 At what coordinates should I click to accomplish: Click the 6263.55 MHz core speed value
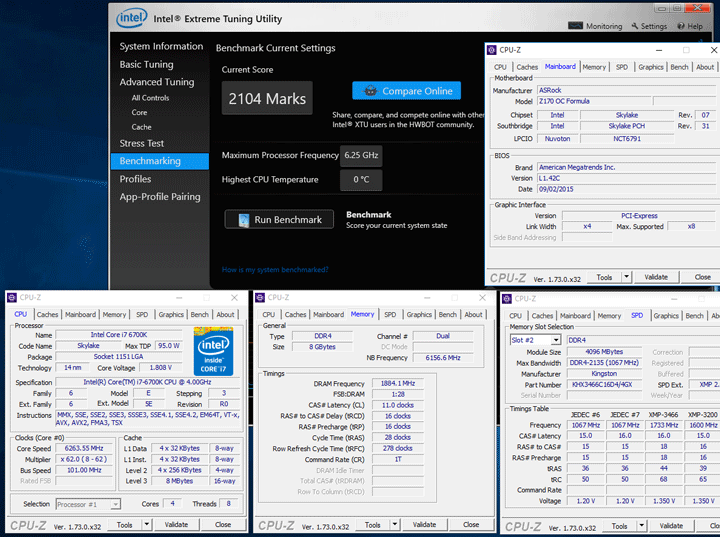pos(84,448)
